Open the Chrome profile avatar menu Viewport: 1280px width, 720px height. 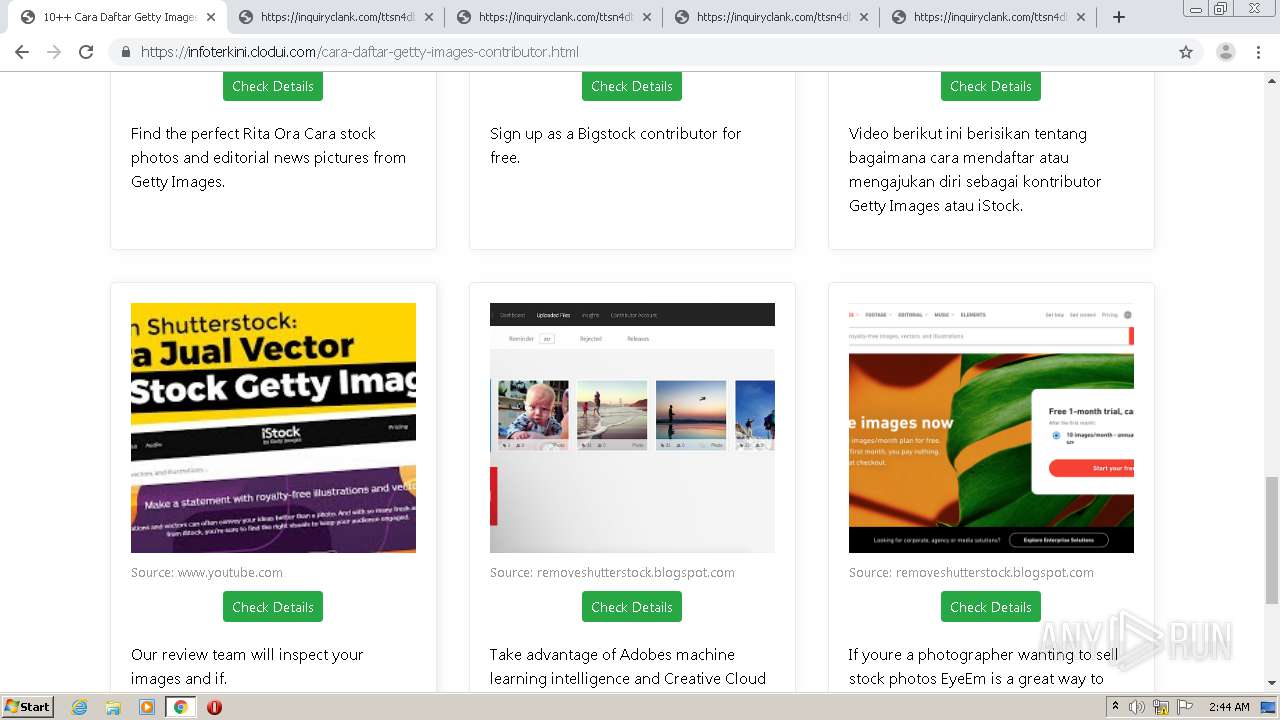pyautogui.click(x=1226, y=52)
